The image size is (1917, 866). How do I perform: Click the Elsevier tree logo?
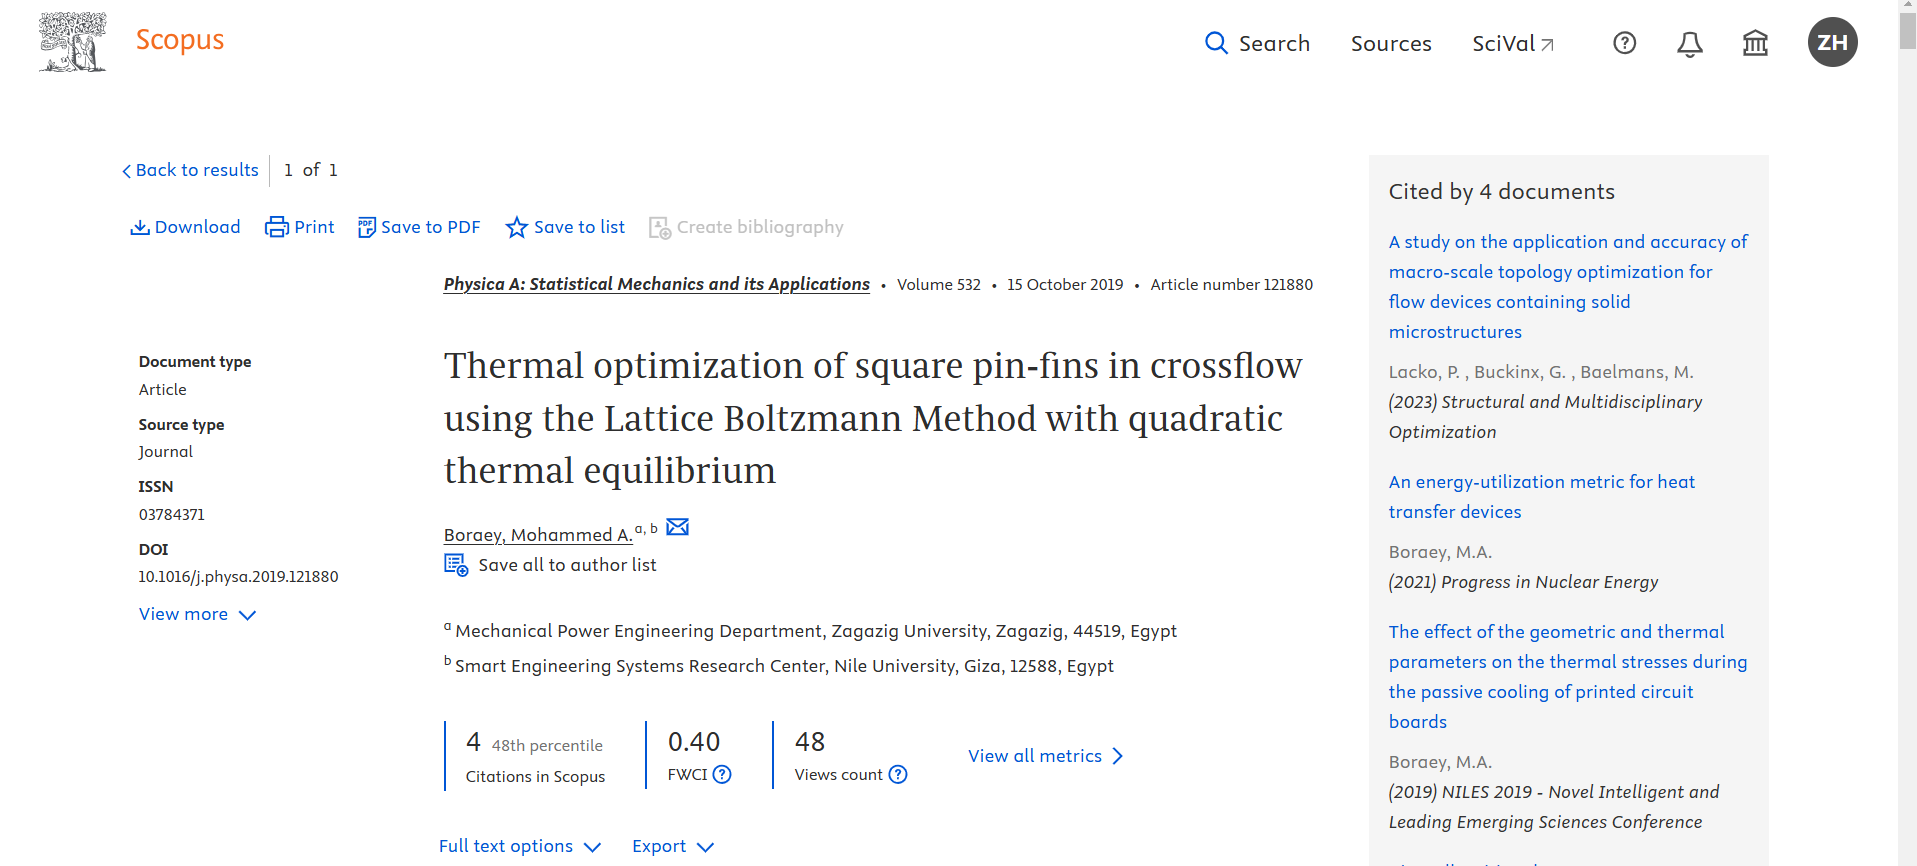pos(72,42)
